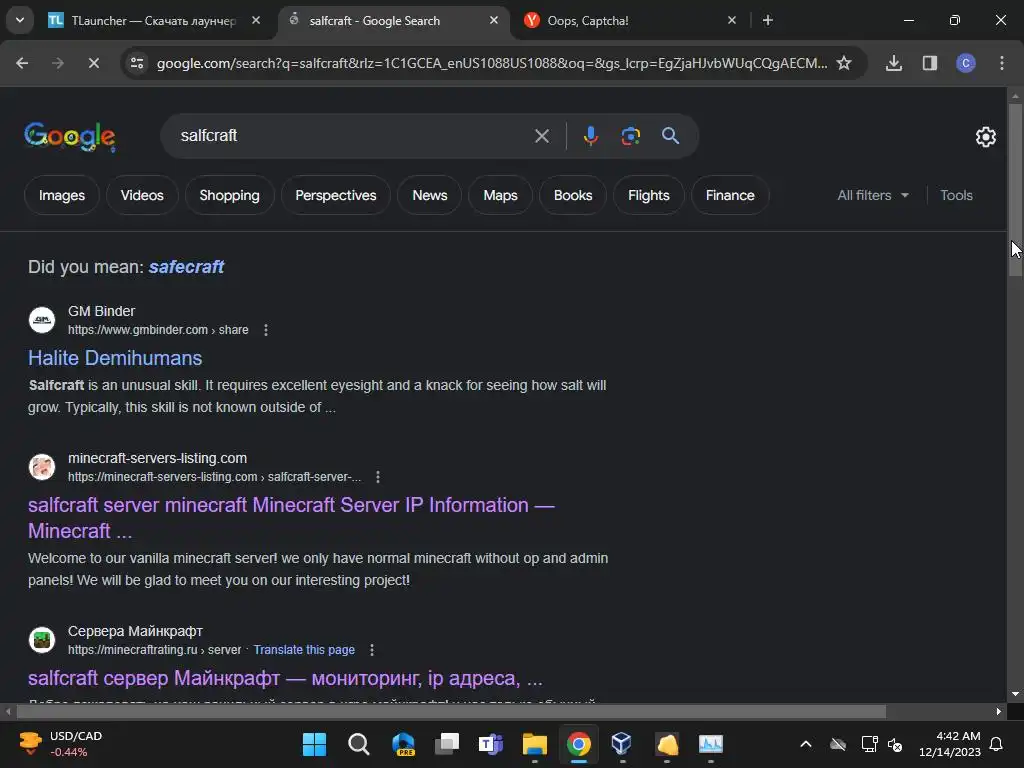1024x768 pixels.
Task: Filter results by Books
Action: click(x=573, y=195)
